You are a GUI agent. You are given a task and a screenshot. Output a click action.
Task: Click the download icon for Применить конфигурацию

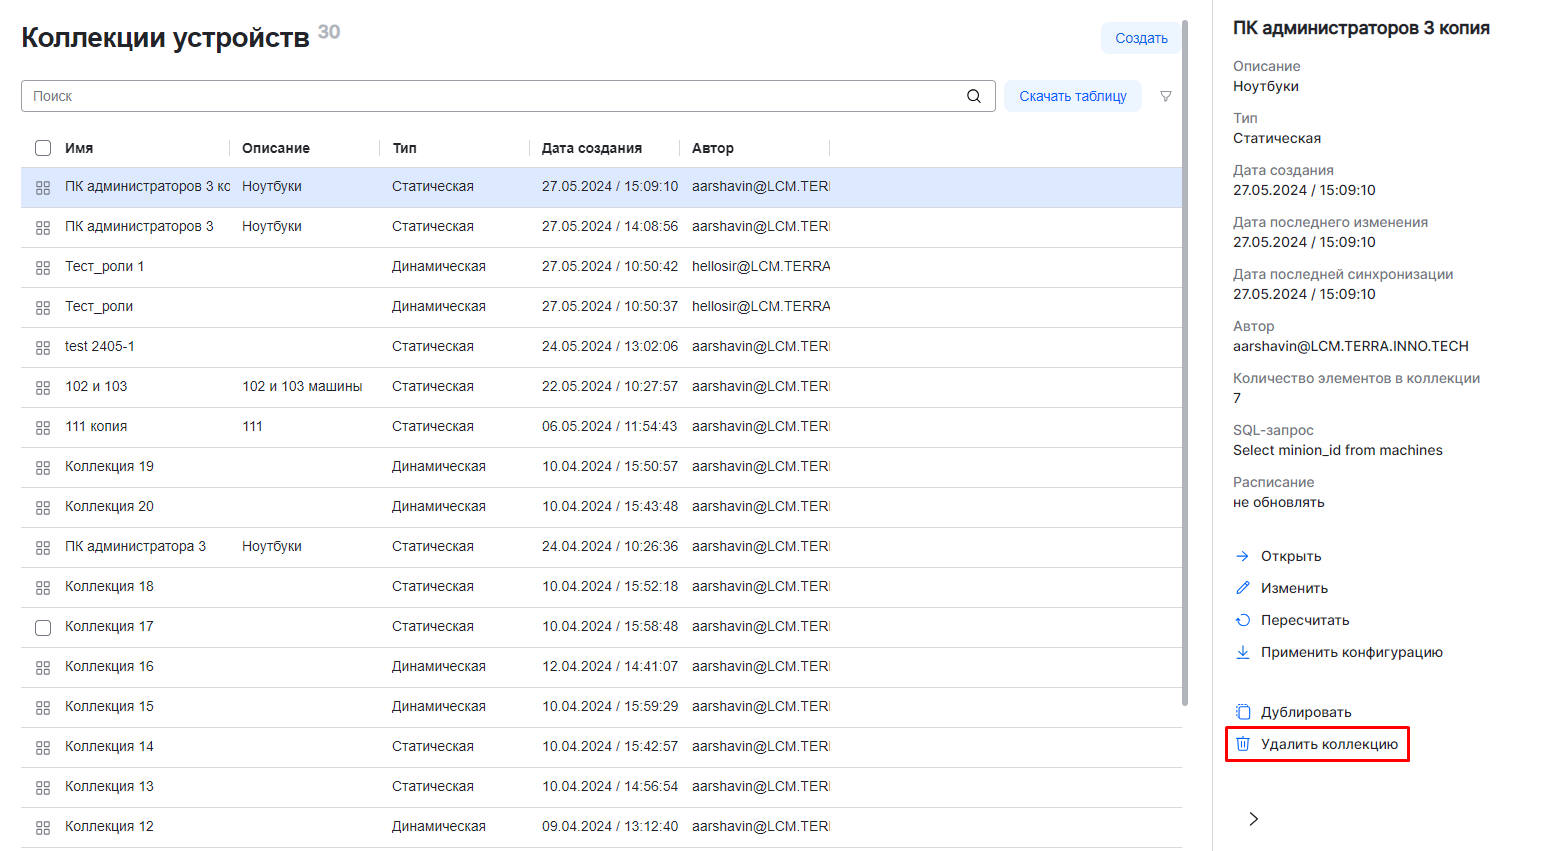click(1243, 652)
